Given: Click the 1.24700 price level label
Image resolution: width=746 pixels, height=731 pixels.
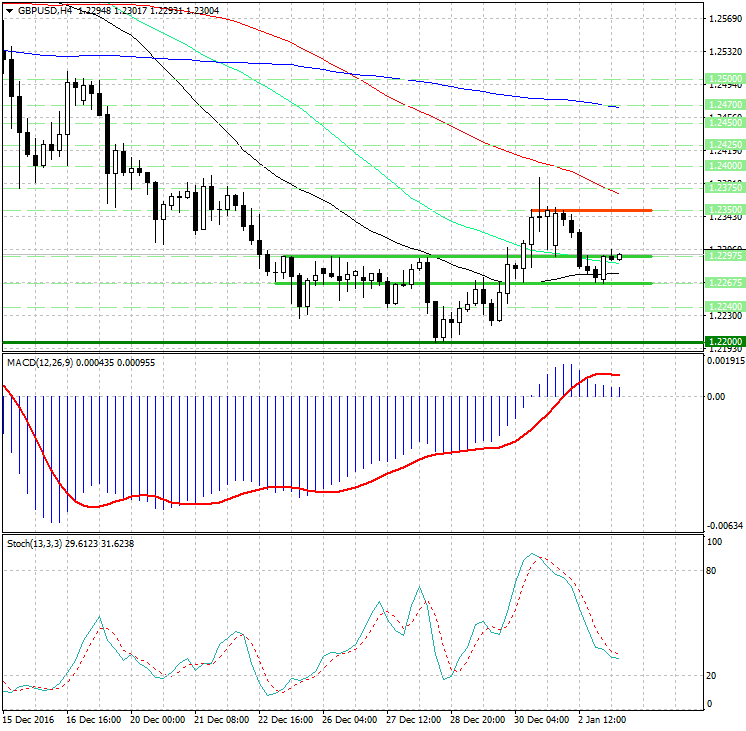Looking at the screenshot, I should (x=723, y=103).
